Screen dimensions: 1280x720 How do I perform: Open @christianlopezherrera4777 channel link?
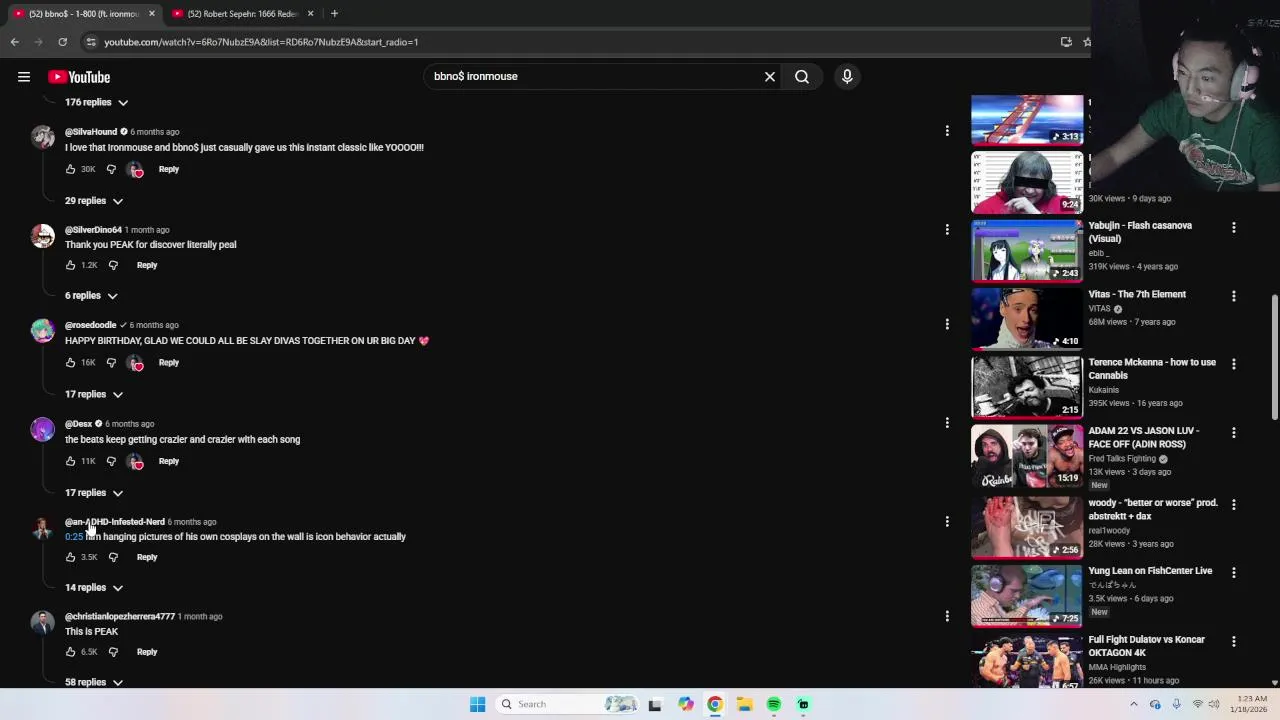(x=120, y=617)
